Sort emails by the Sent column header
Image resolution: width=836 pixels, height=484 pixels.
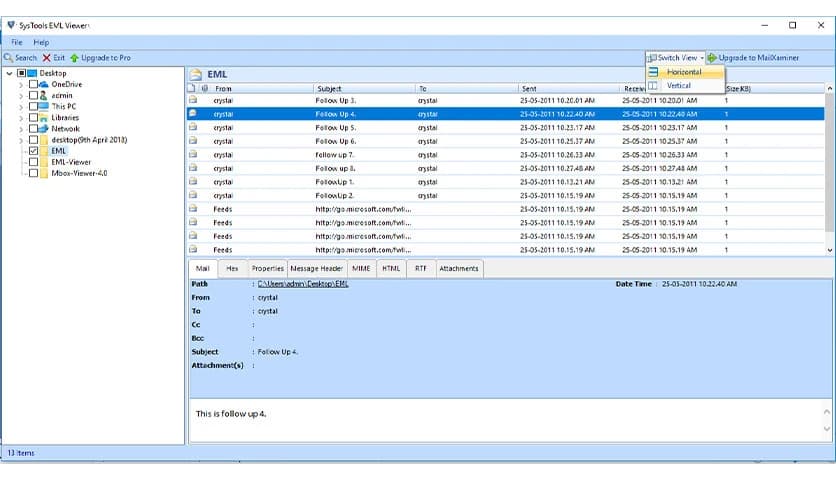tap(568, 88)
